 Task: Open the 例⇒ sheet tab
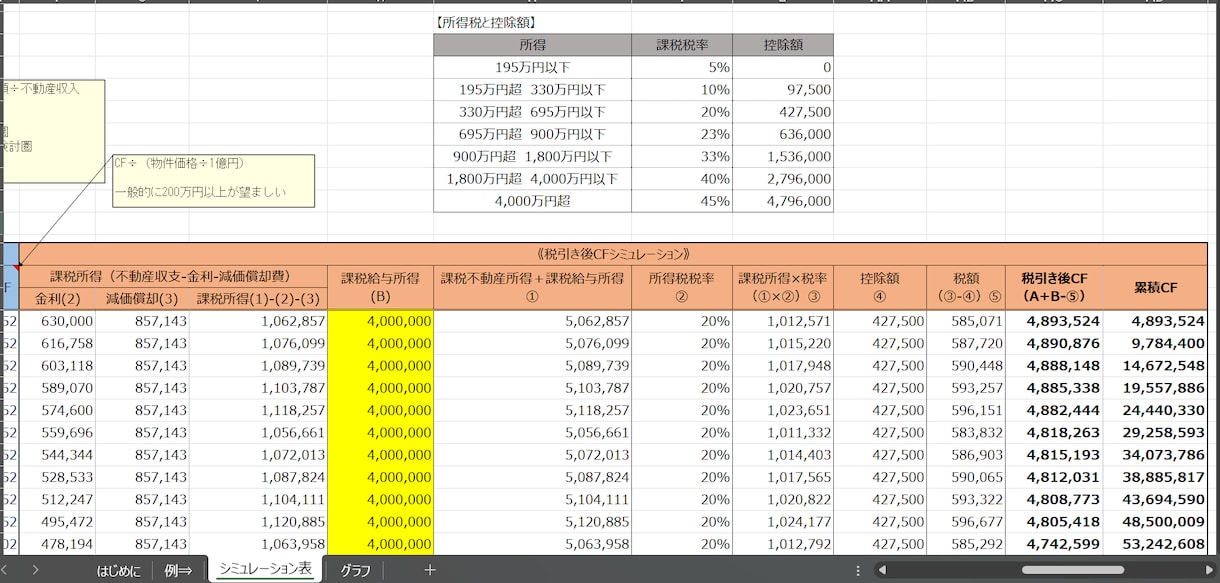(179, 571)
